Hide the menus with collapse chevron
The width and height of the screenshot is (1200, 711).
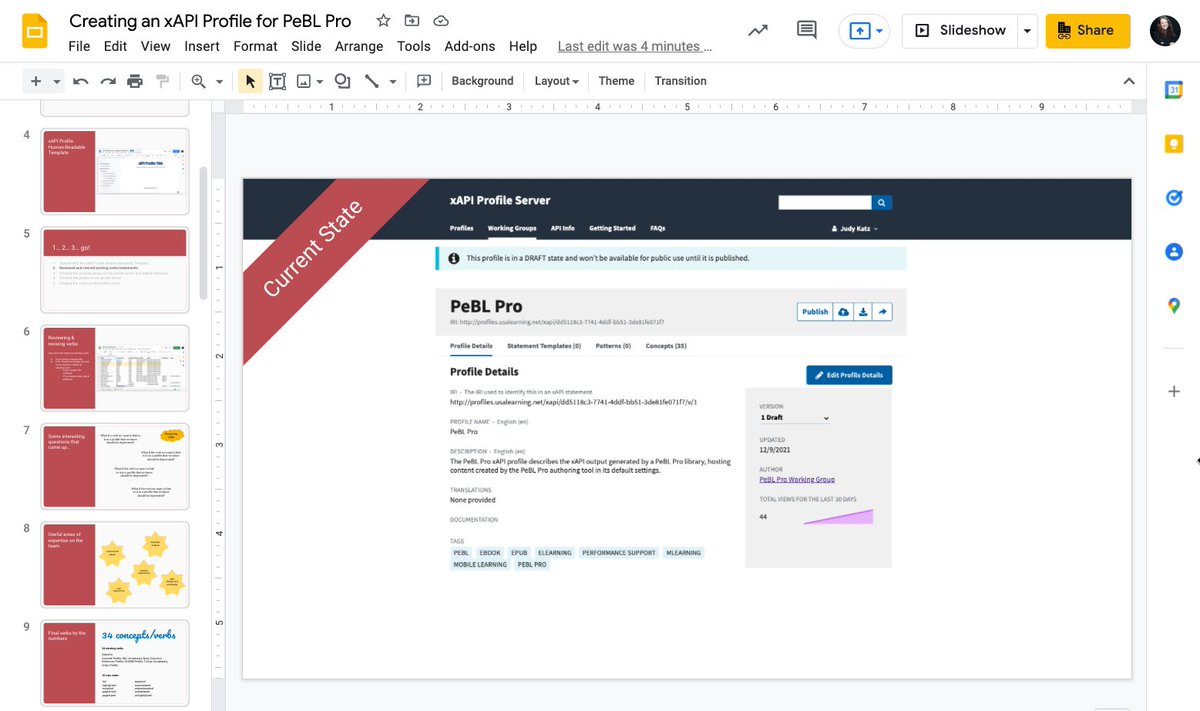pyautogui.click(x=1129, y=81)
